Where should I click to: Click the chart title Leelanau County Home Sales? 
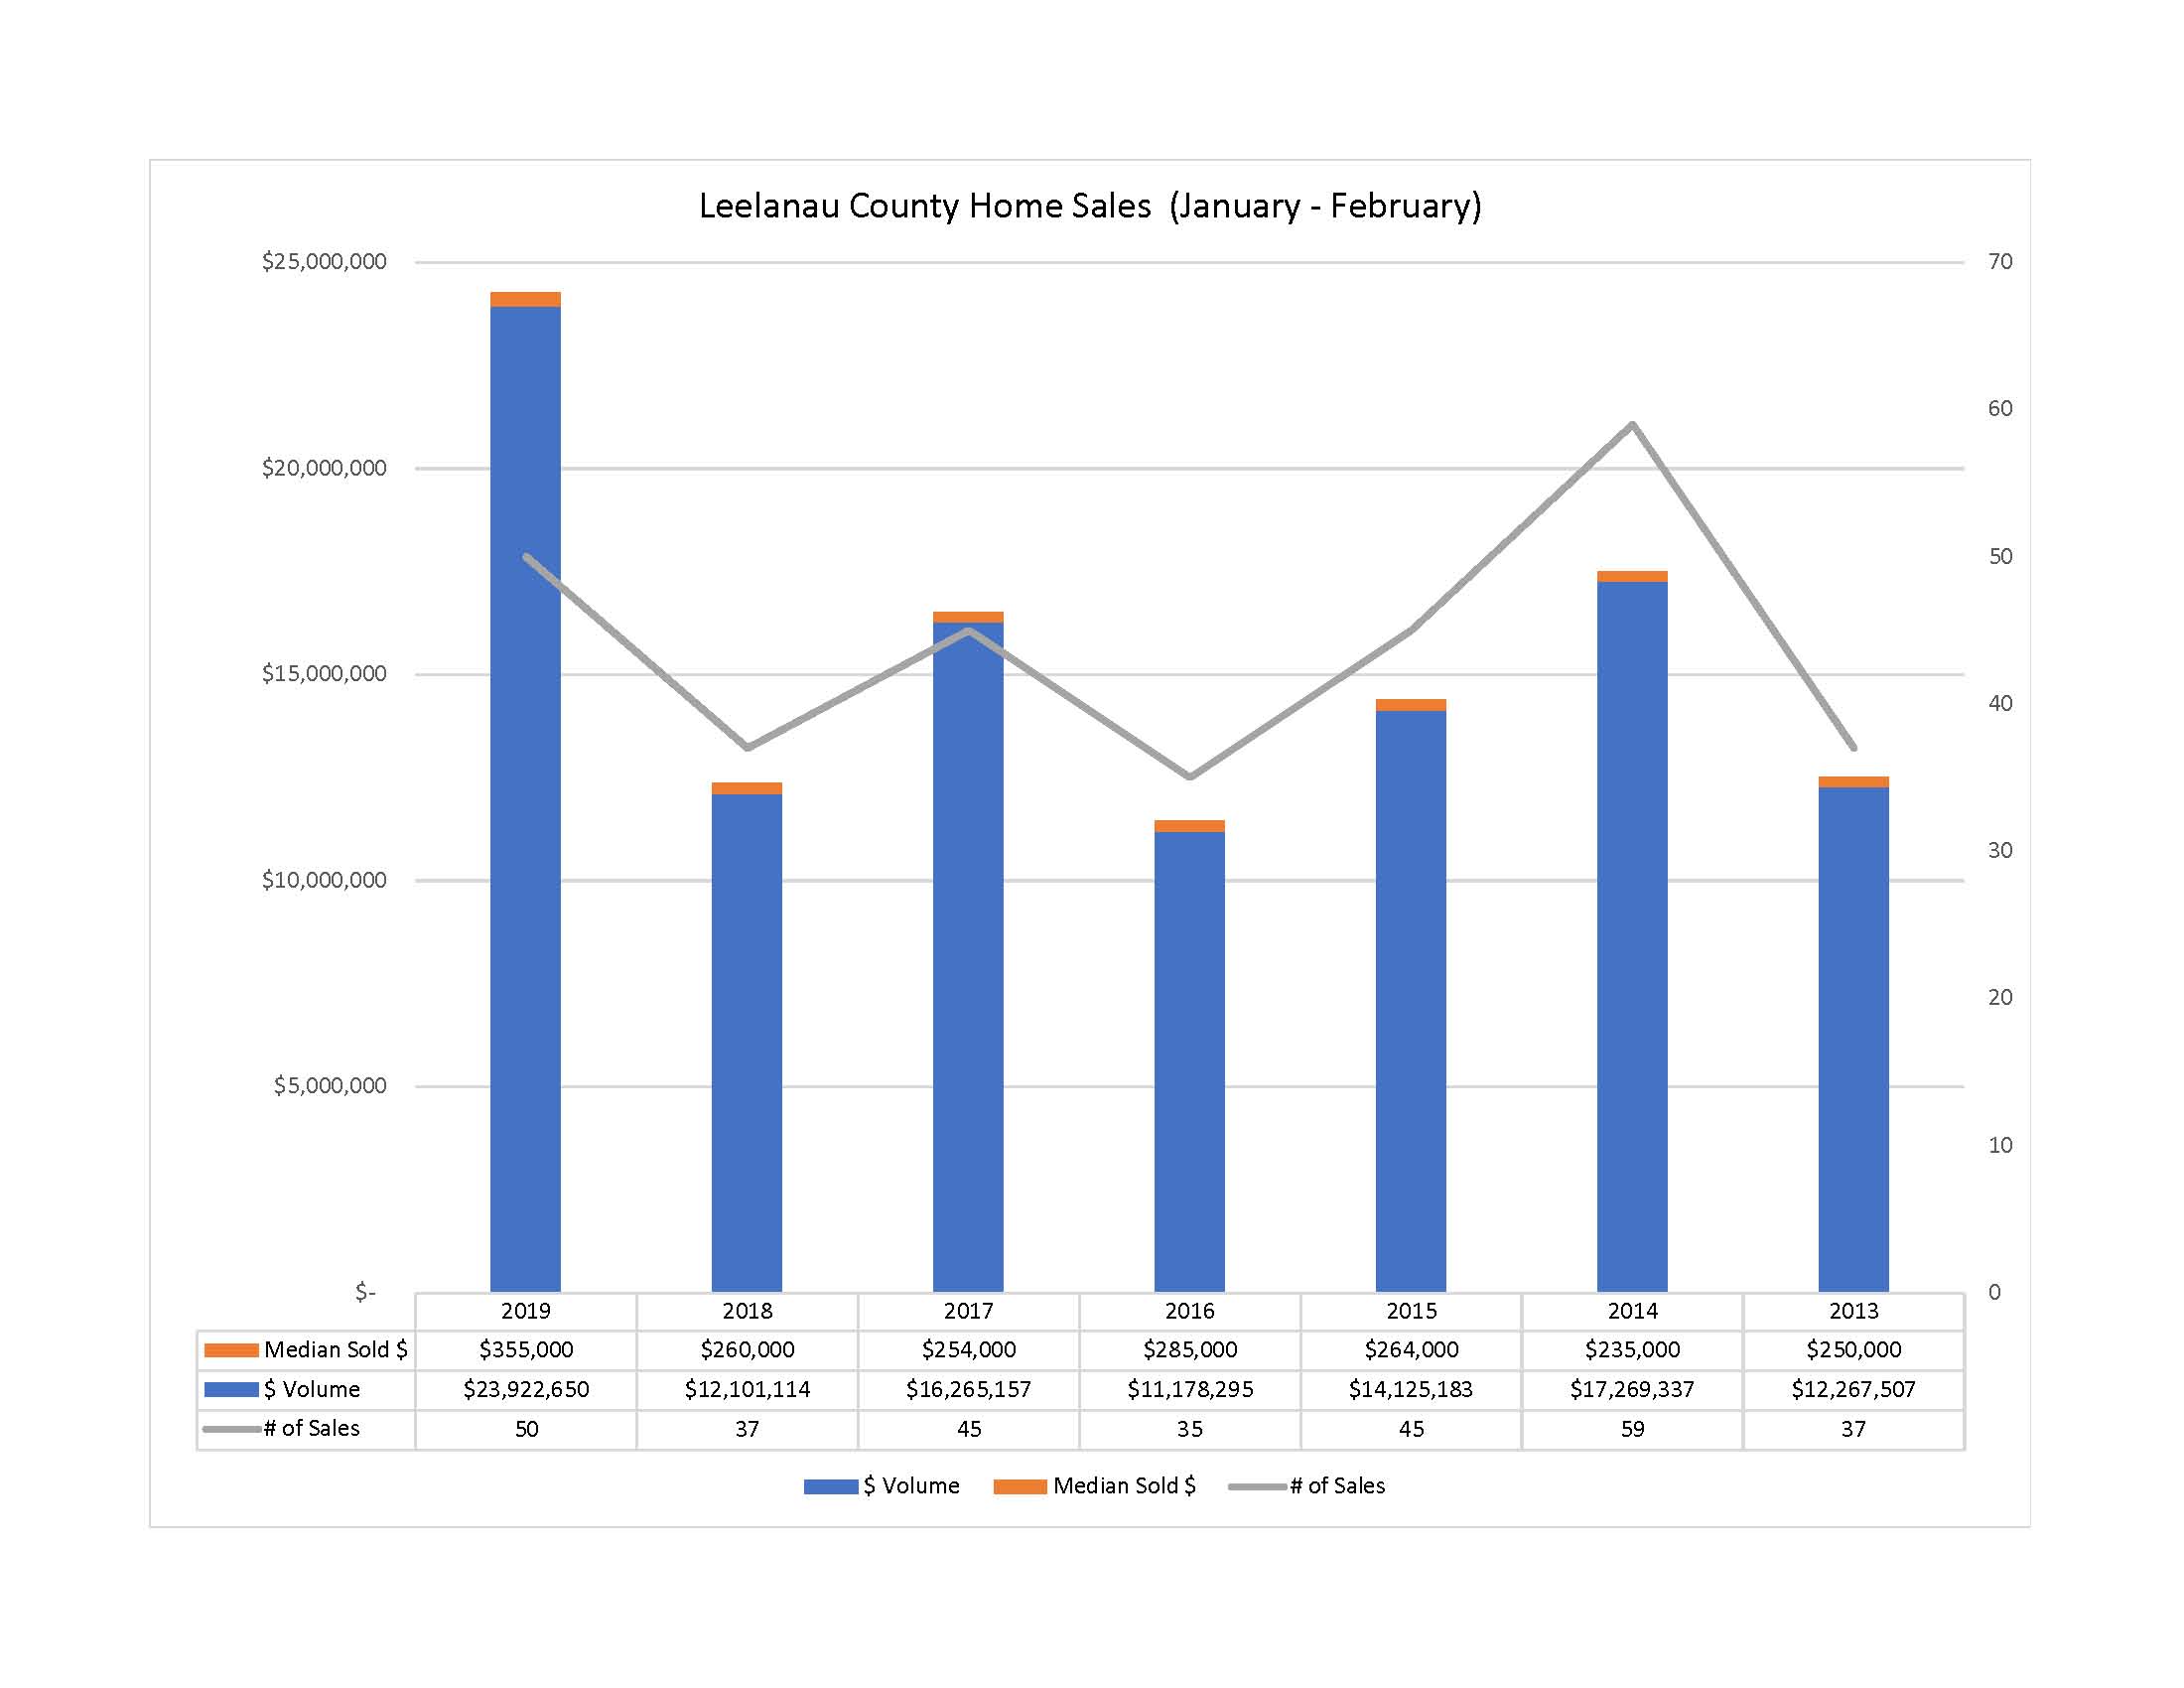1089,205
